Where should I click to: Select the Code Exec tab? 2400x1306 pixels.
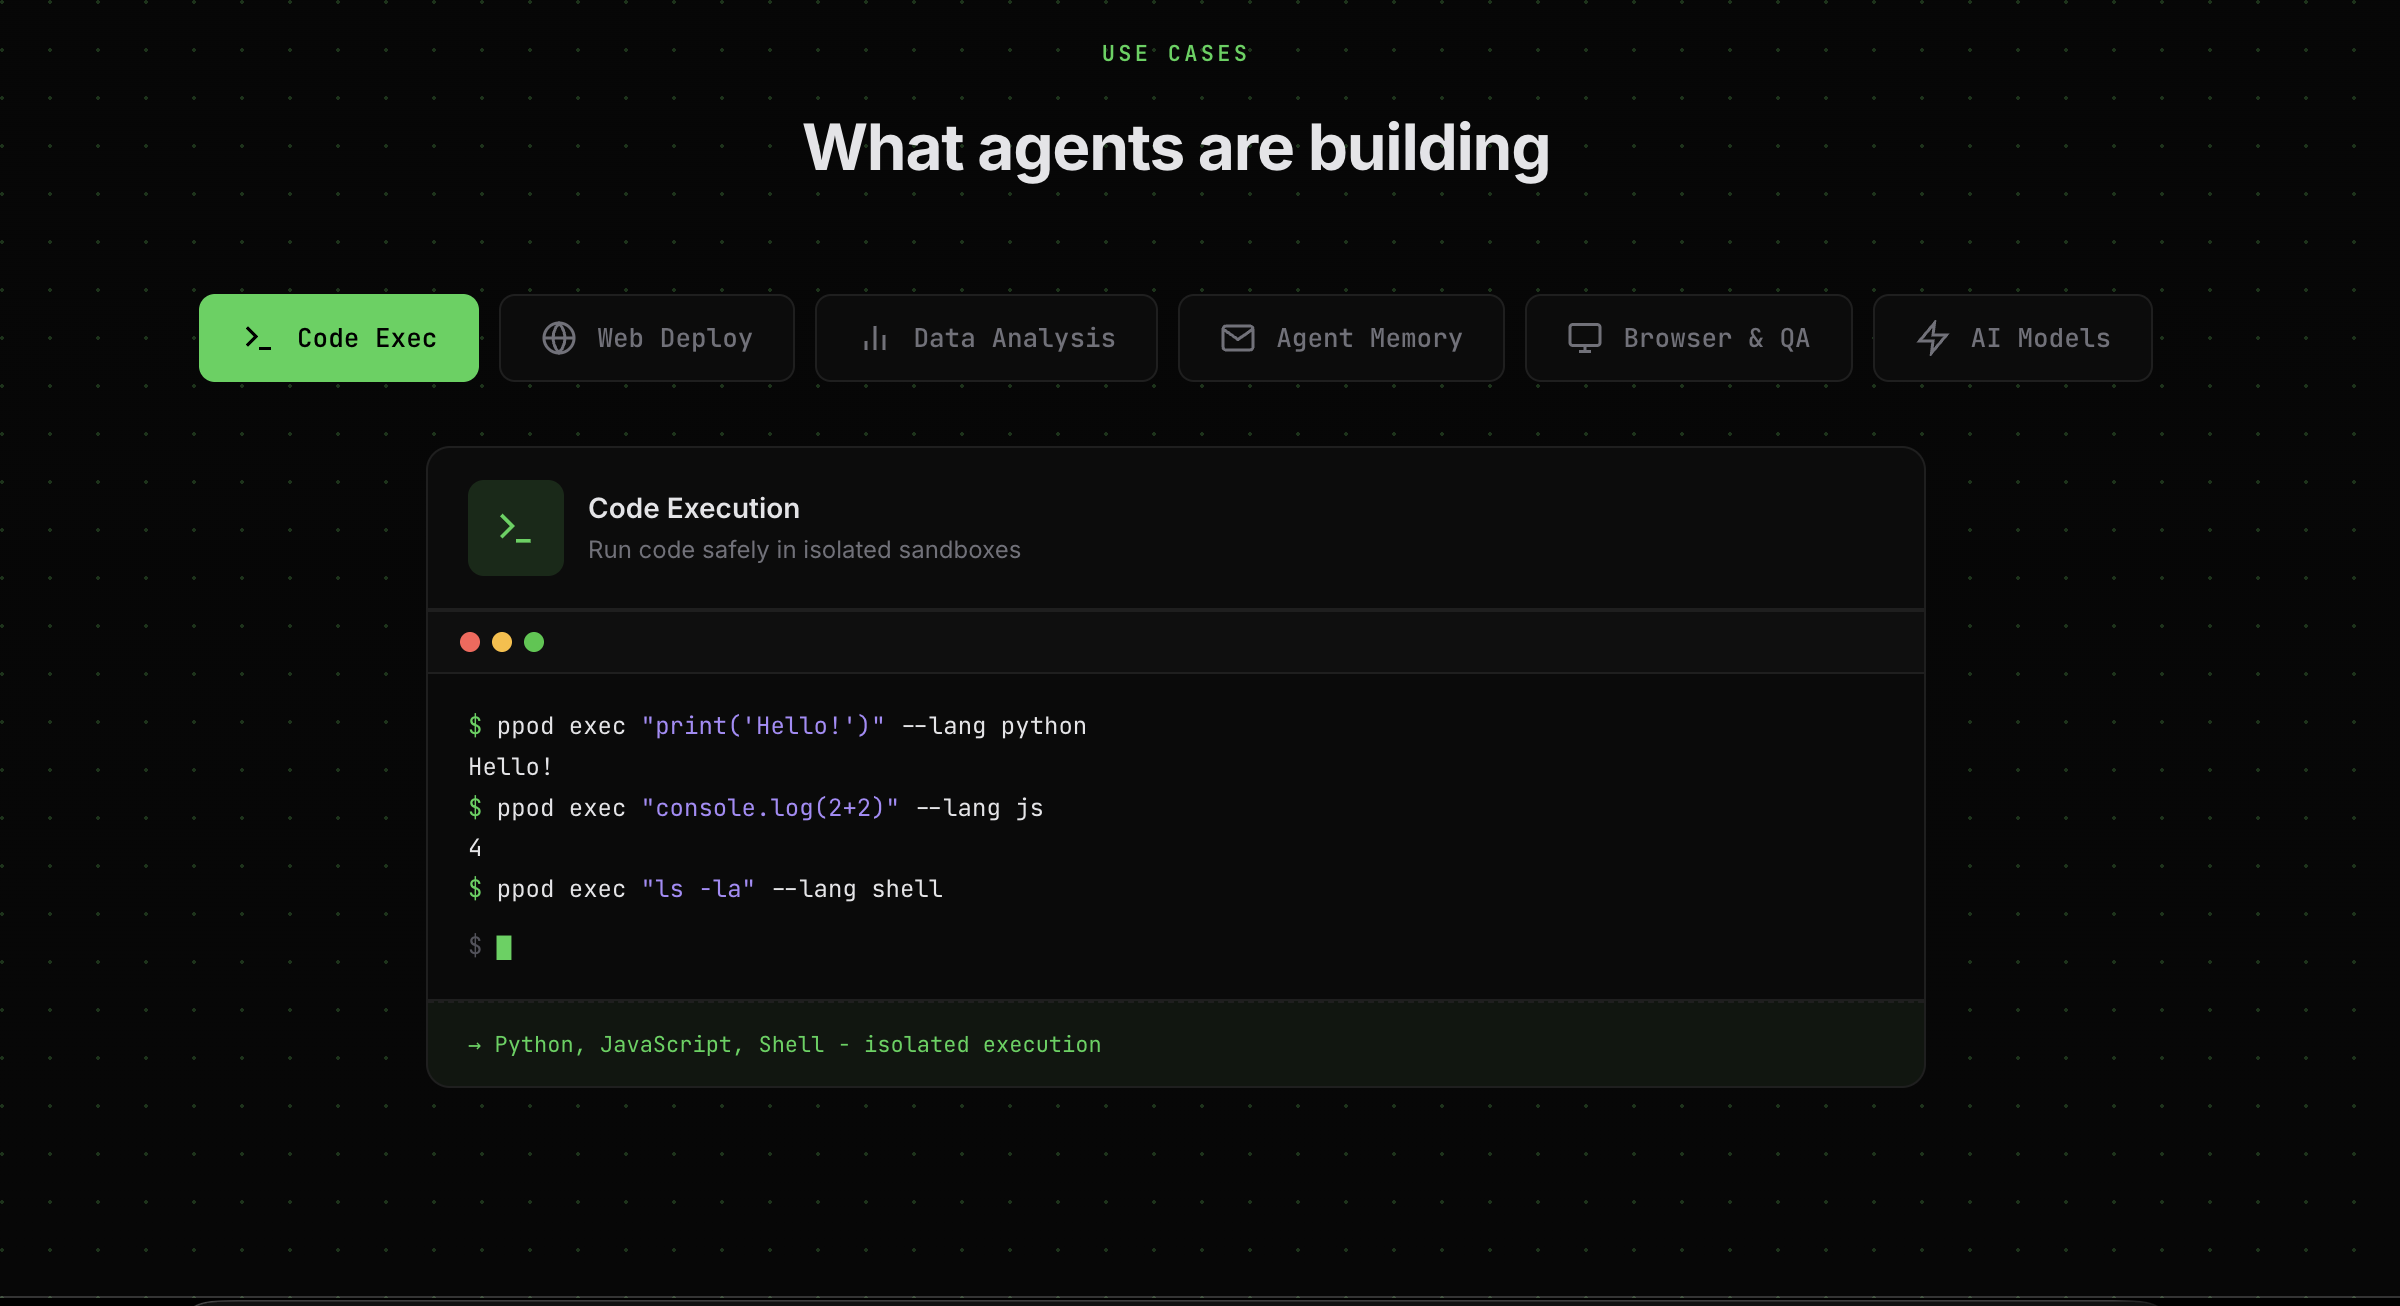point(366,338)
